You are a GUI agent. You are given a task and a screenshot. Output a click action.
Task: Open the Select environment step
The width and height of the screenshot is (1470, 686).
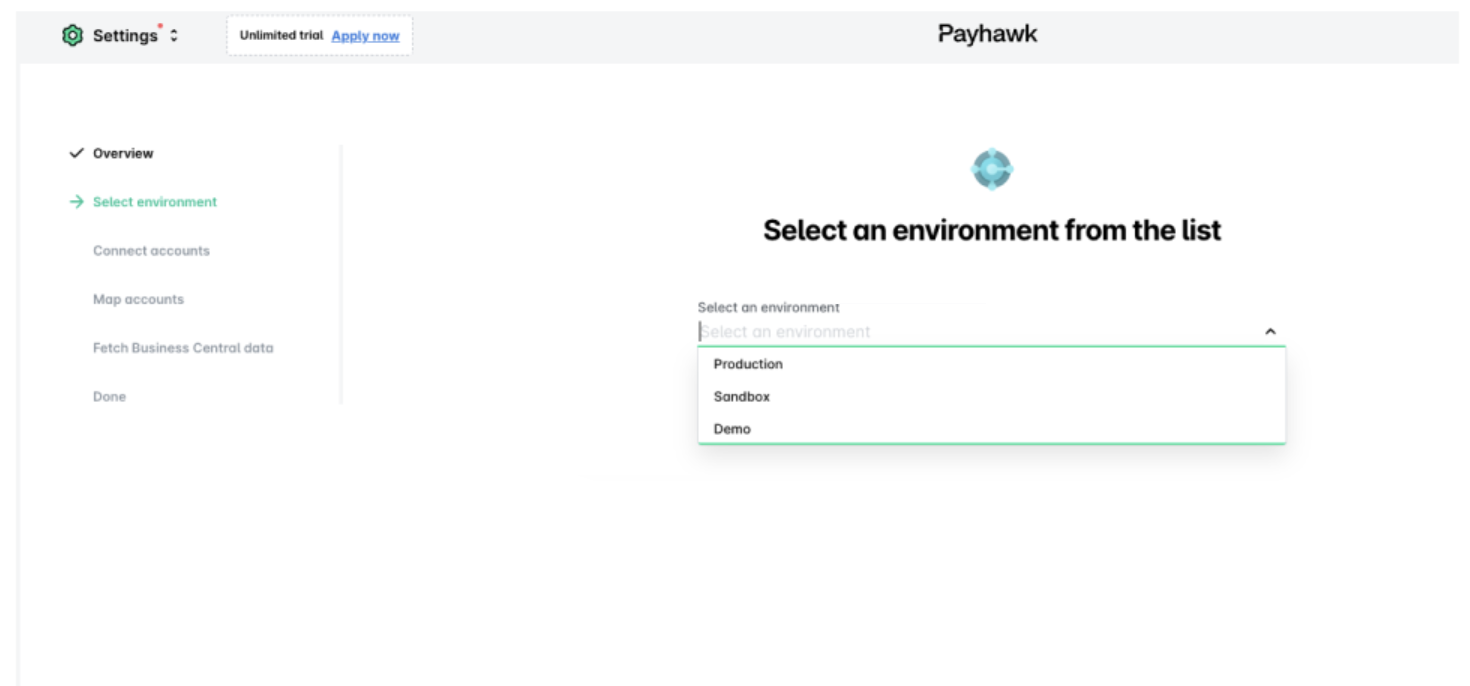(x=155, y=202)
